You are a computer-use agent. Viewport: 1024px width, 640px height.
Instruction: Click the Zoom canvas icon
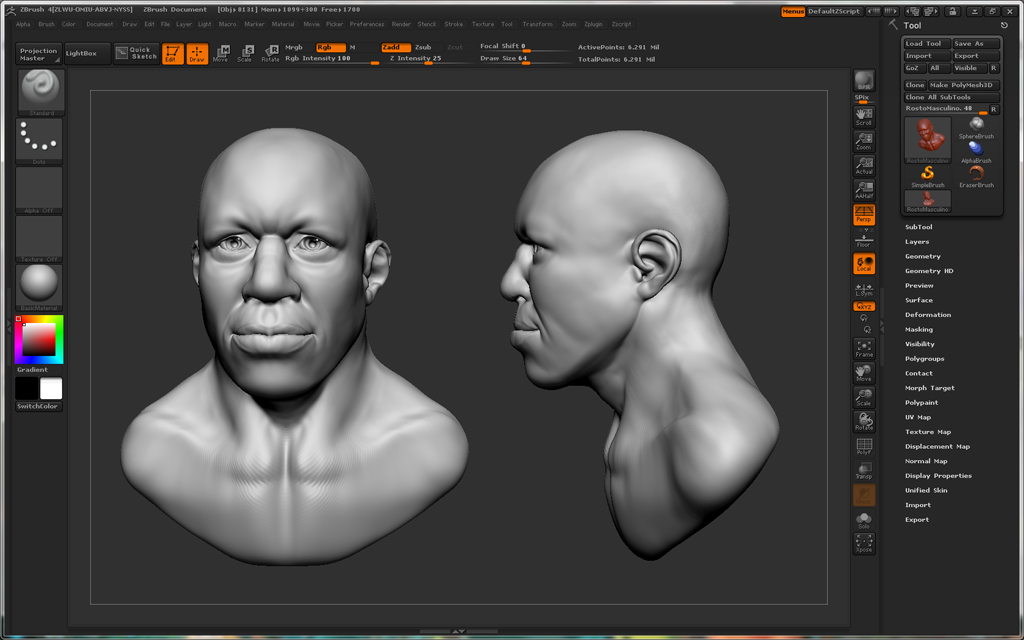coord(864,141)
